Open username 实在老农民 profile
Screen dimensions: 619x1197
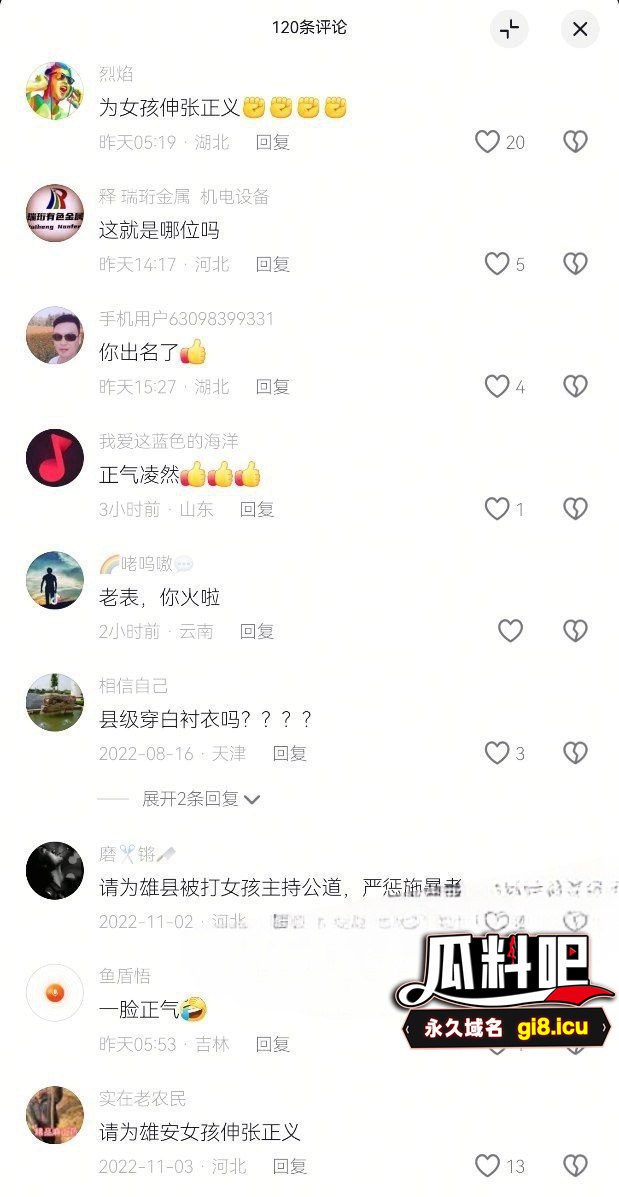tap(143, 1099)
